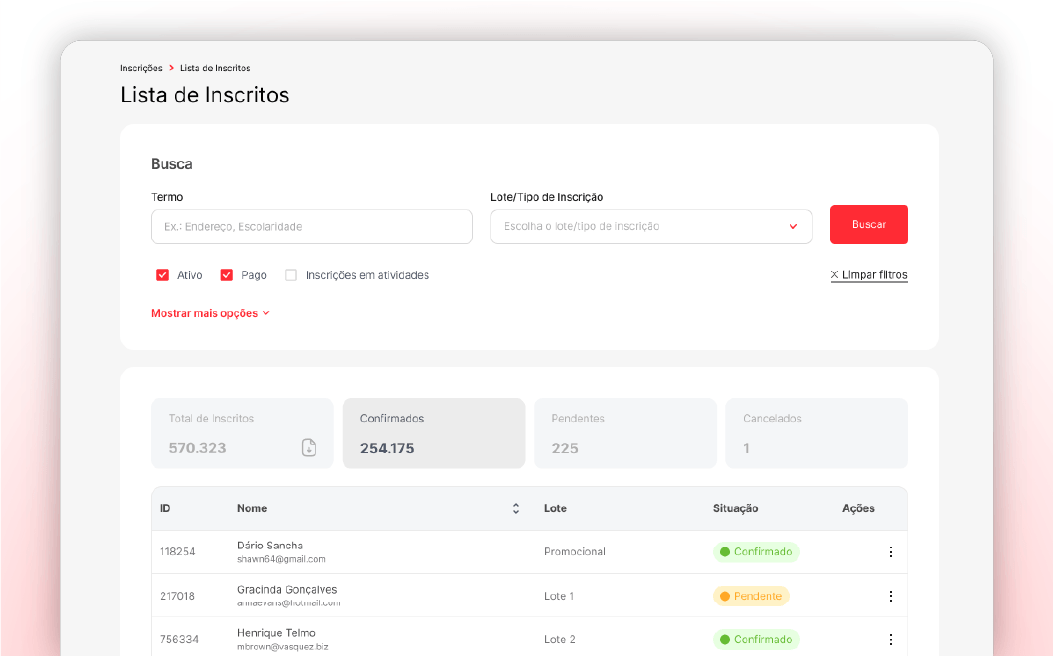The image size is (1053, 656).
Task: Open actions menu for Dário Sancha
Action: click(890, 552)
